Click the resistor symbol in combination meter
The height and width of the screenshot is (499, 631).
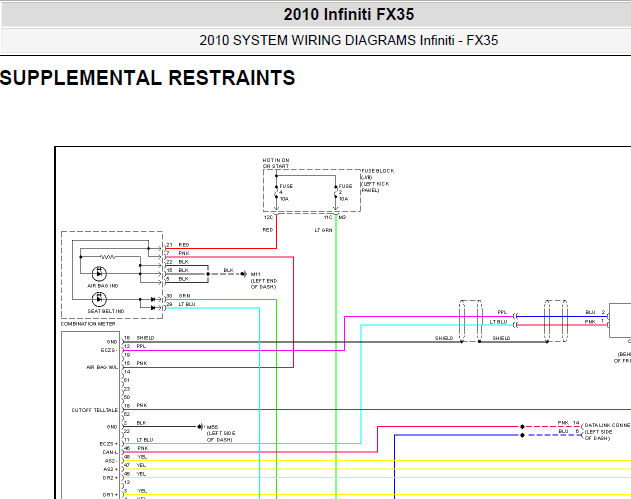coord(108,257)
